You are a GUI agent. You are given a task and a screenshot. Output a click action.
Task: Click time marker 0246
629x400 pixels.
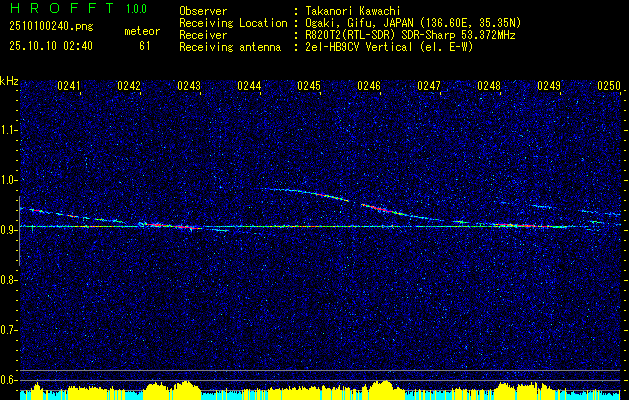[369, 86]
